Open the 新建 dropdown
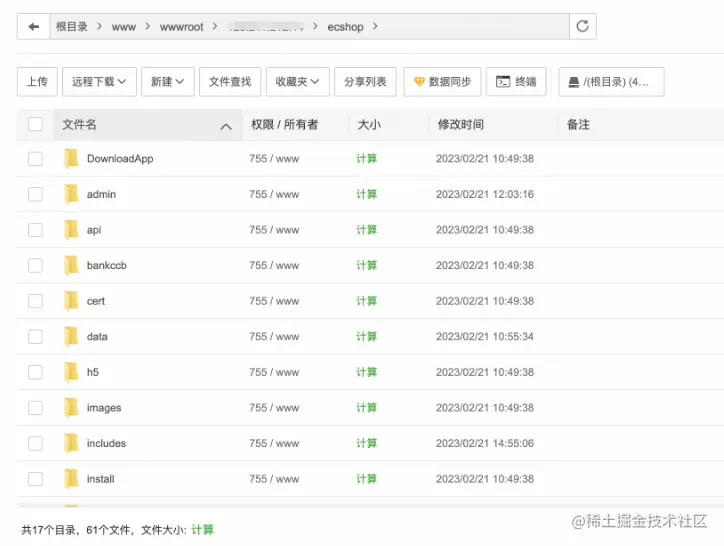724x546 pixels. pos(168,82)
